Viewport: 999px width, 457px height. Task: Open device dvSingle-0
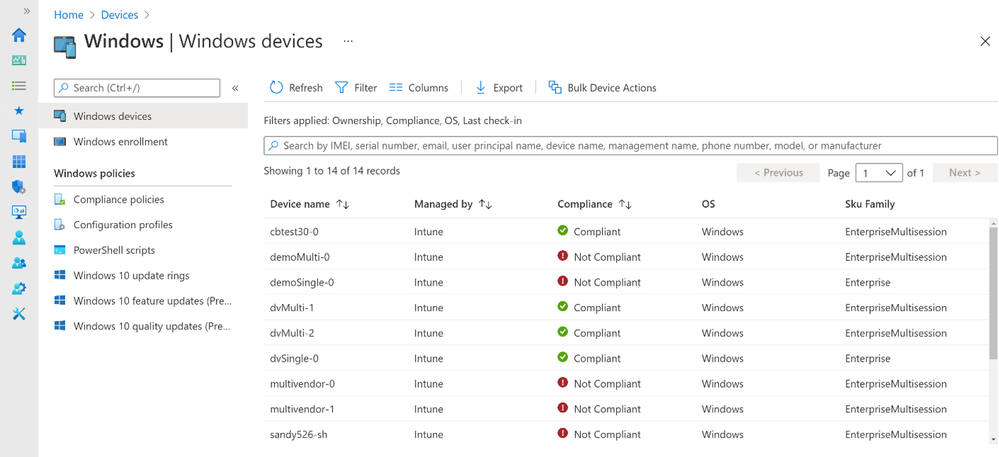point(294,359)
